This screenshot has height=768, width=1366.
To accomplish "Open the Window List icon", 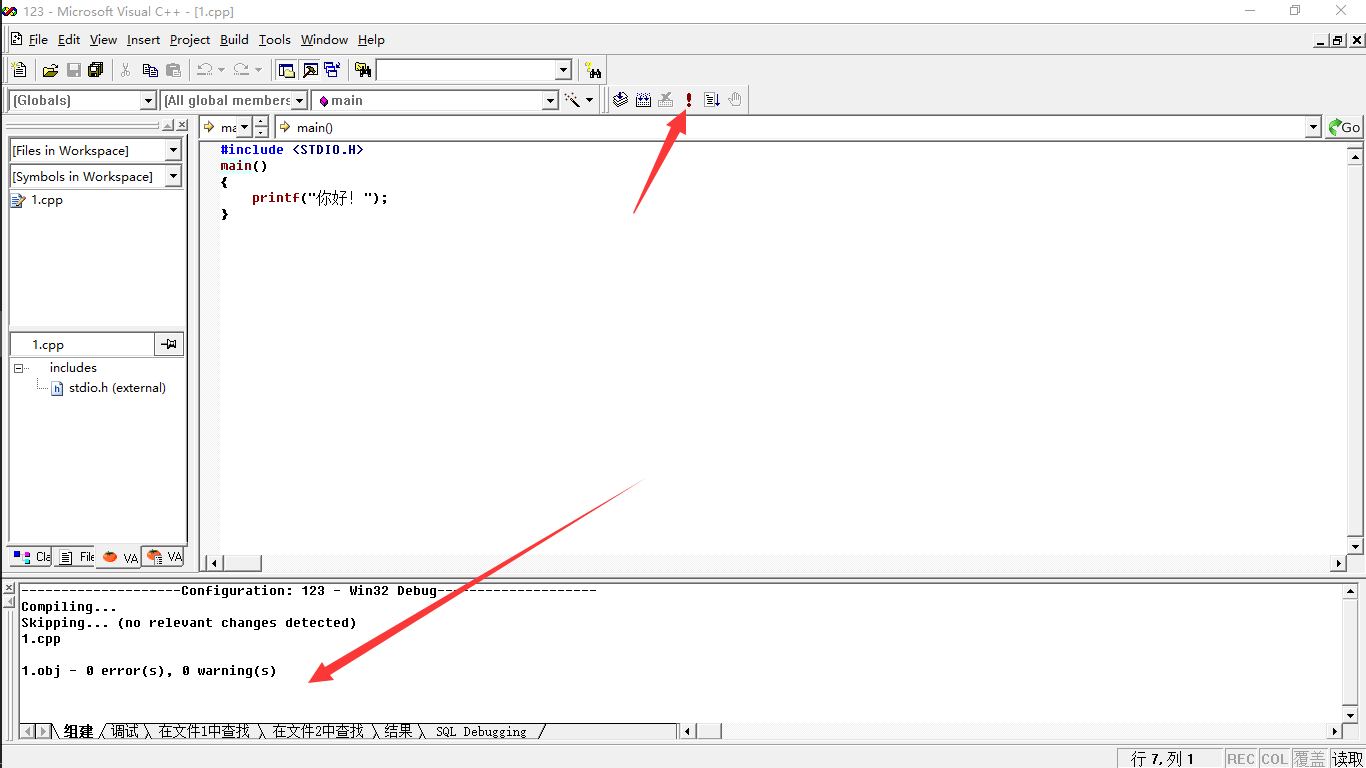I will pyautogui.click(x=332, y=70).
